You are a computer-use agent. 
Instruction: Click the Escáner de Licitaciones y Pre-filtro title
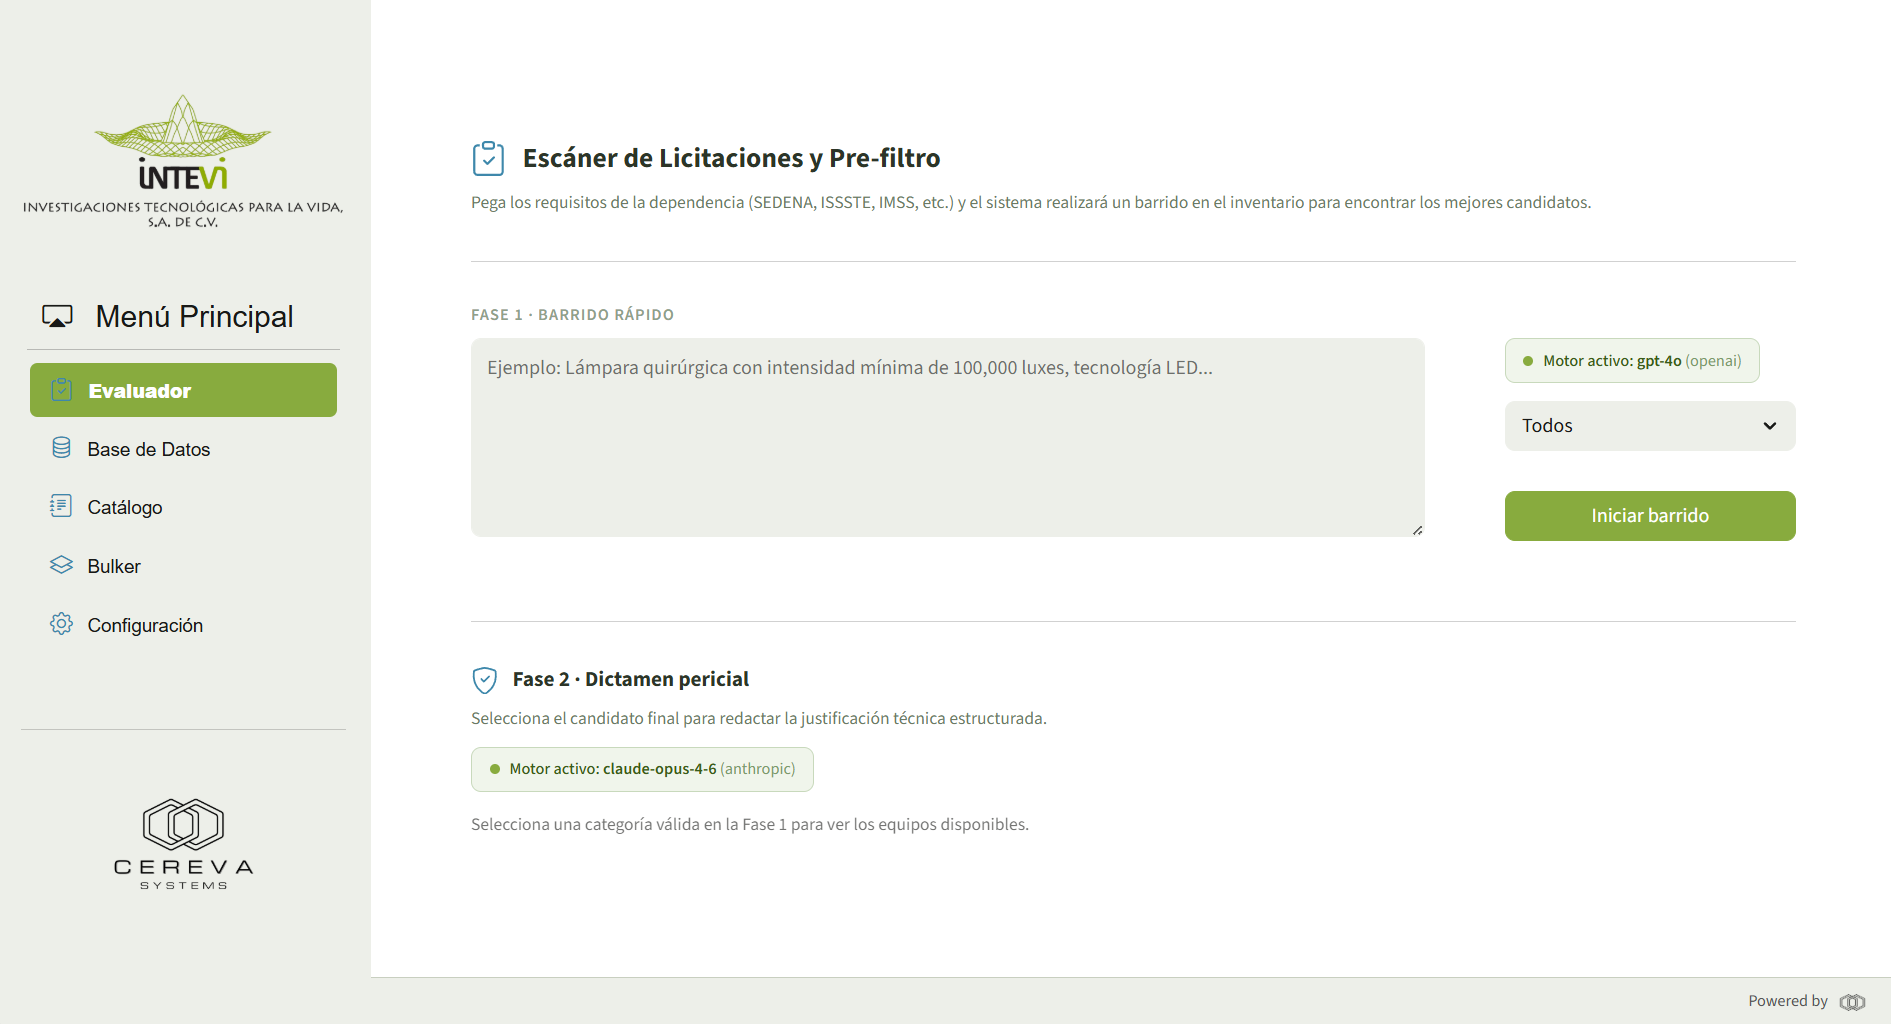pos(731,158)
